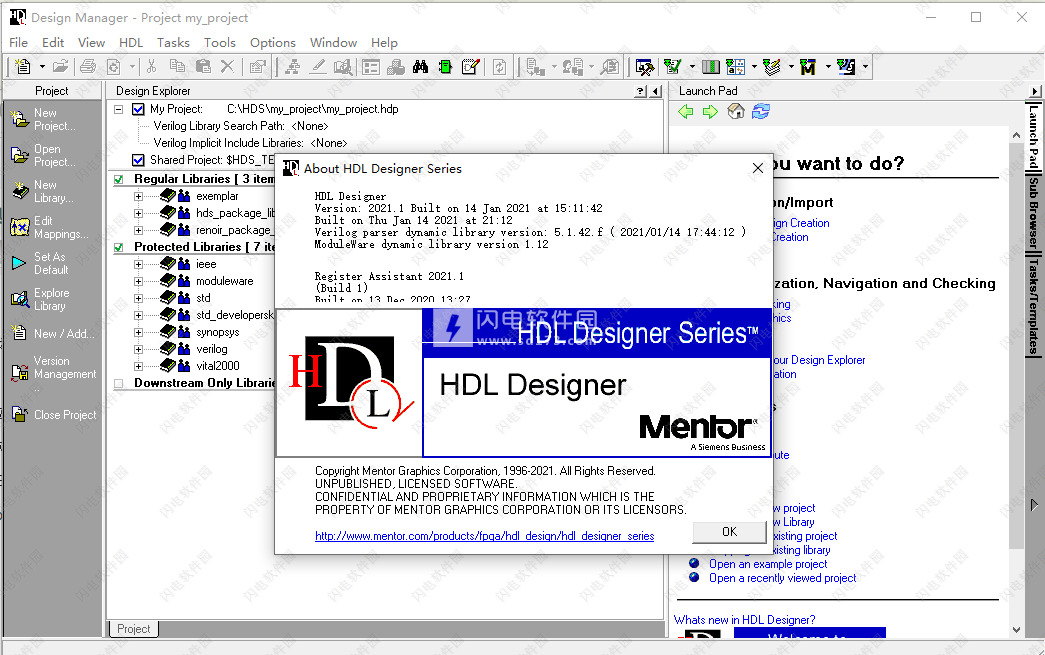The height and width of the screenshot is (655, 1045).
Task: Click the New document toolbar icon
Action: pos(23,67)
